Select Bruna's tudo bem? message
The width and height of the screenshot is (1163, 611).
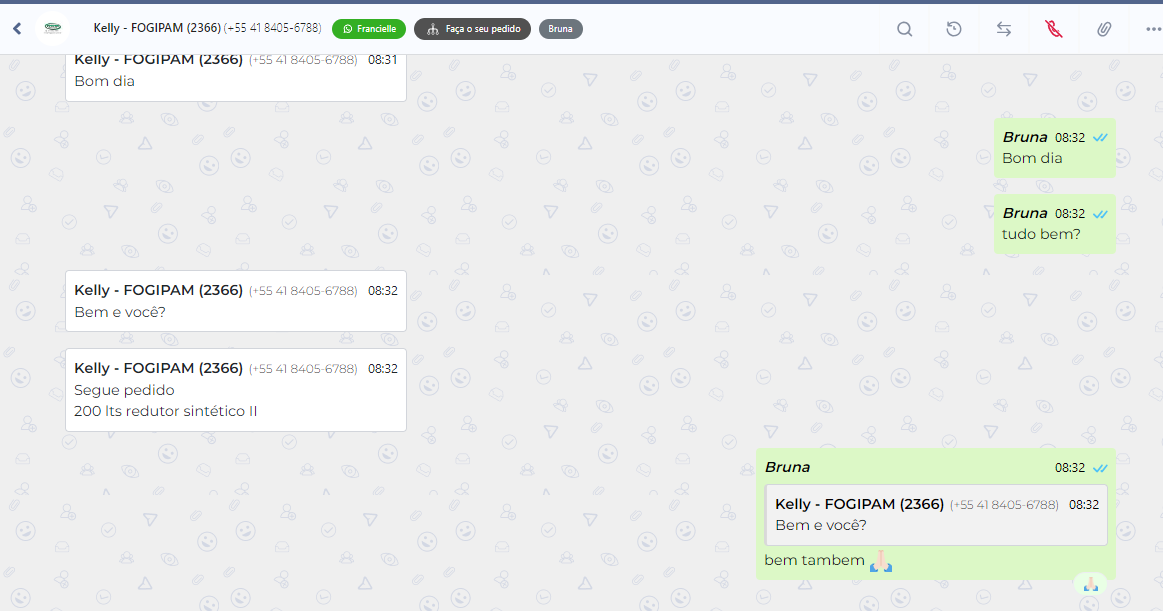click(x=1055, y=224)
